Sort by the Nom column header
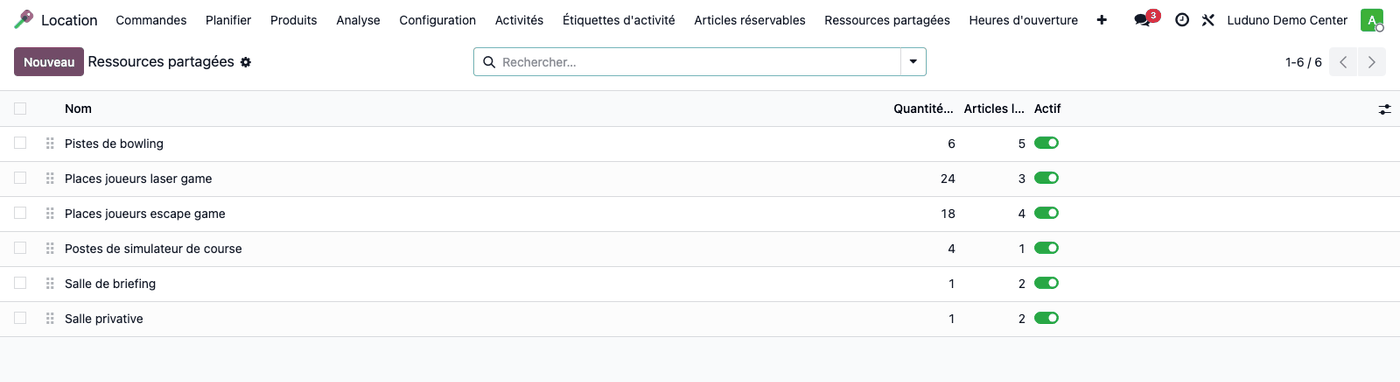Image resolution: width=1400 pixels, height=382 pixels. pyautogui.click(x=78, y=109)
